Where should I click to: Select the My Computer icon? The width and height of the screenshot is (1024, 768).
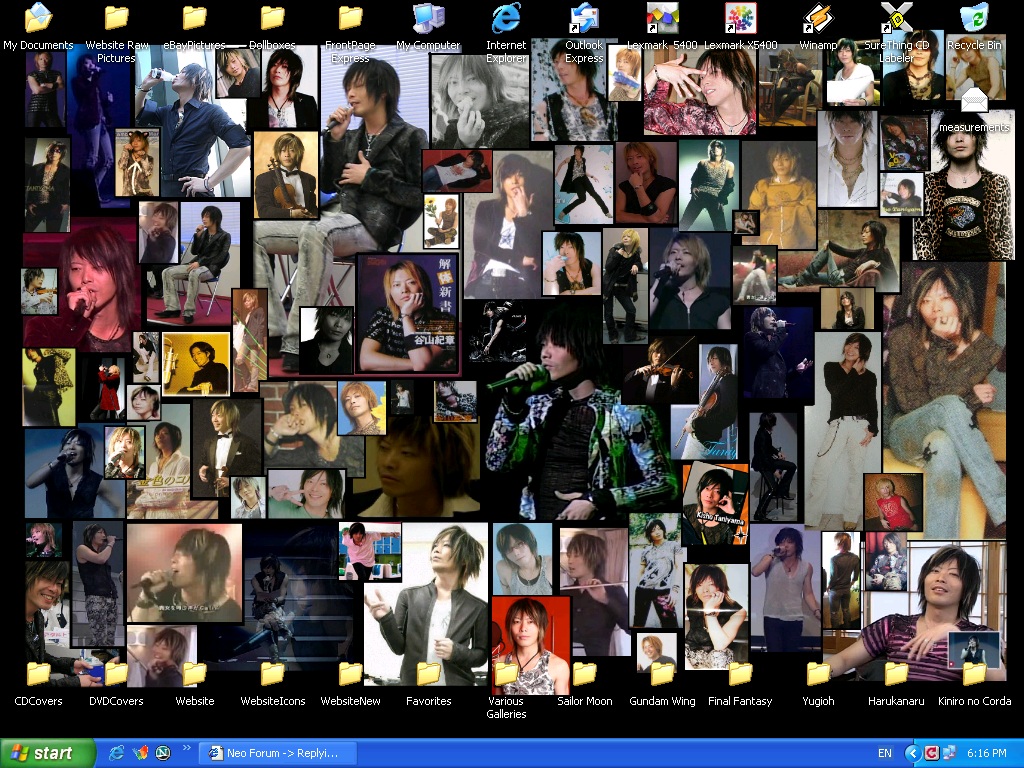tap(428, 19)
